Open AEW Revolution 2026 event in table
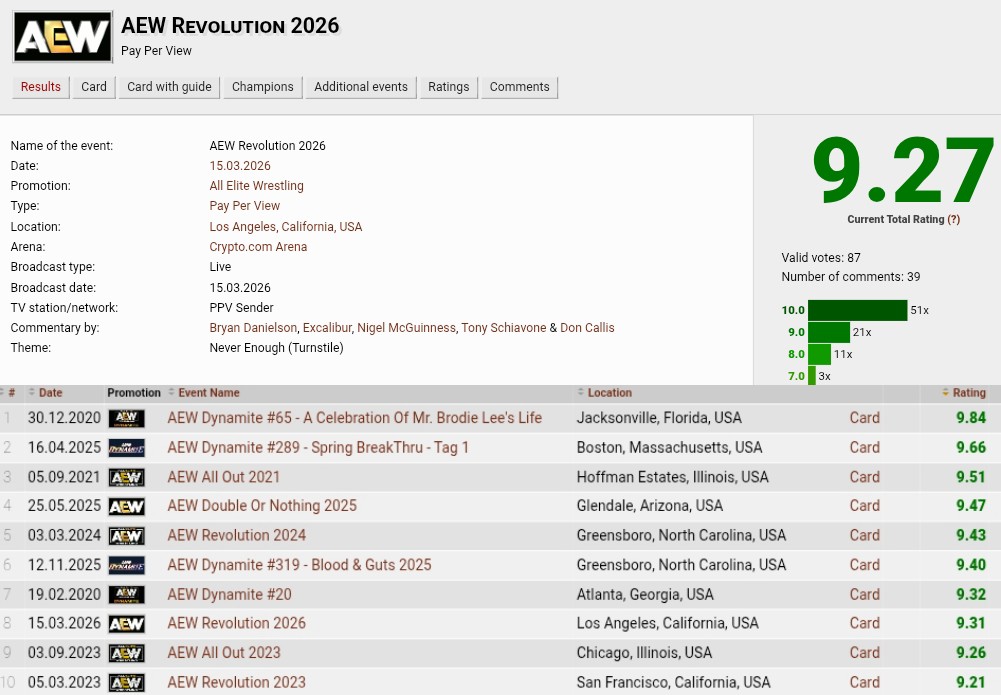This screenshot has height=695, width=1001. coord(236,624)
